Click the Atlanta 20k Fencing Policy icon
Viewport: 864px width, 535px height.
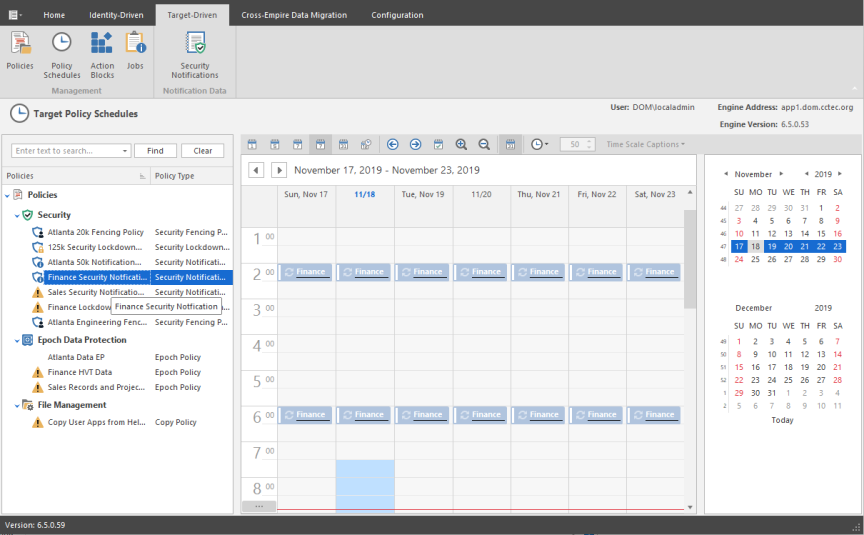pyautogui.click(x=37, y=232)
